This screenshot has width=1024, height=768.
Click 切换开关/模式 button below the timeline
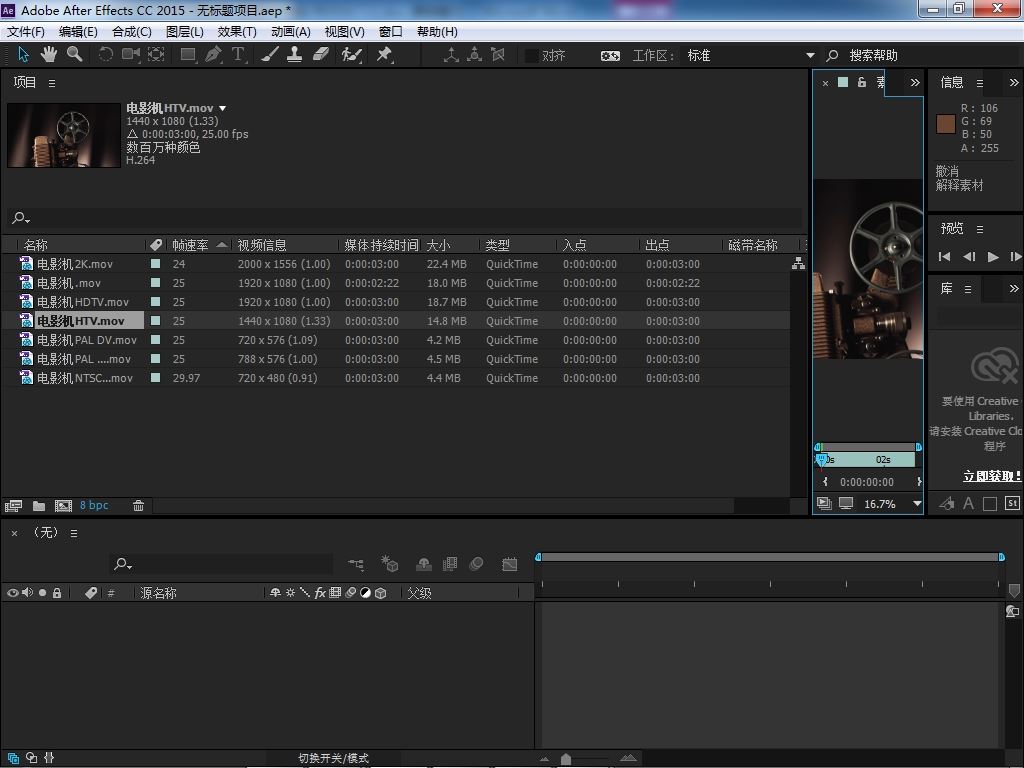pos(333,758)
